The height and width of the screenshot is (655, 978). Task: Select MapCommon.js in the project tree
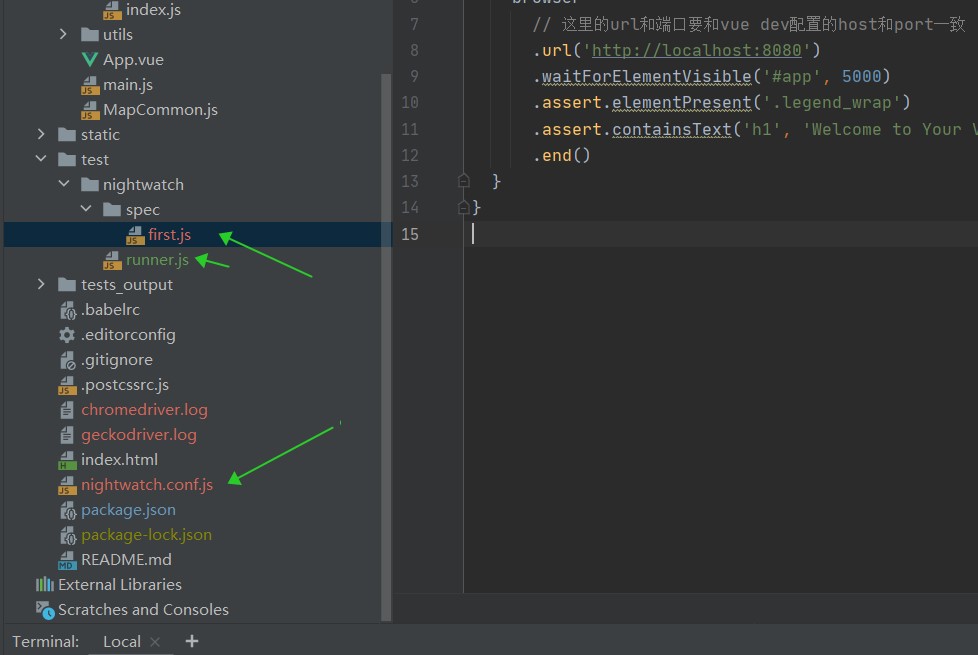(x=160, y=110)
